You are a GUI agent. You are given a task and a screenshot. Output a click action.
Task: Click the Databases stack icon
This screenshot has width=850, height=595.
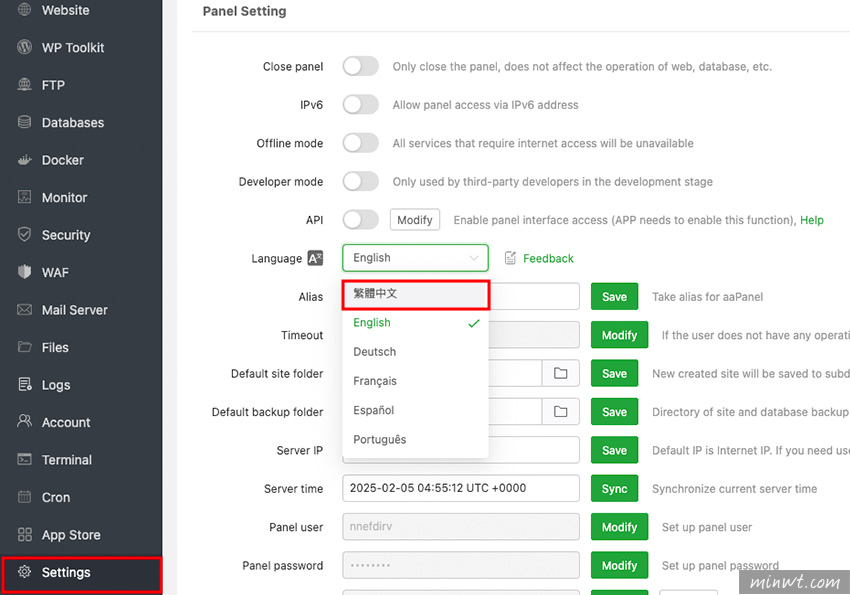pyautogui.click(x=24, y=122)
